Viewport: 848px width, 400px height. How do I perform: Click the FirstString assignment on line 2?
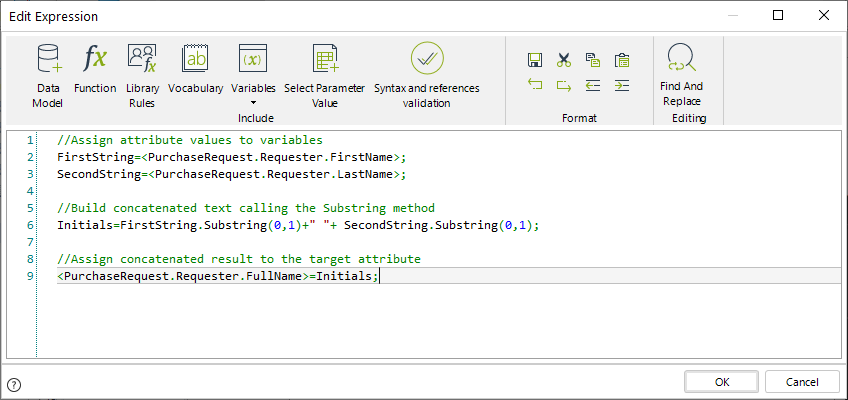pos(231,157)
